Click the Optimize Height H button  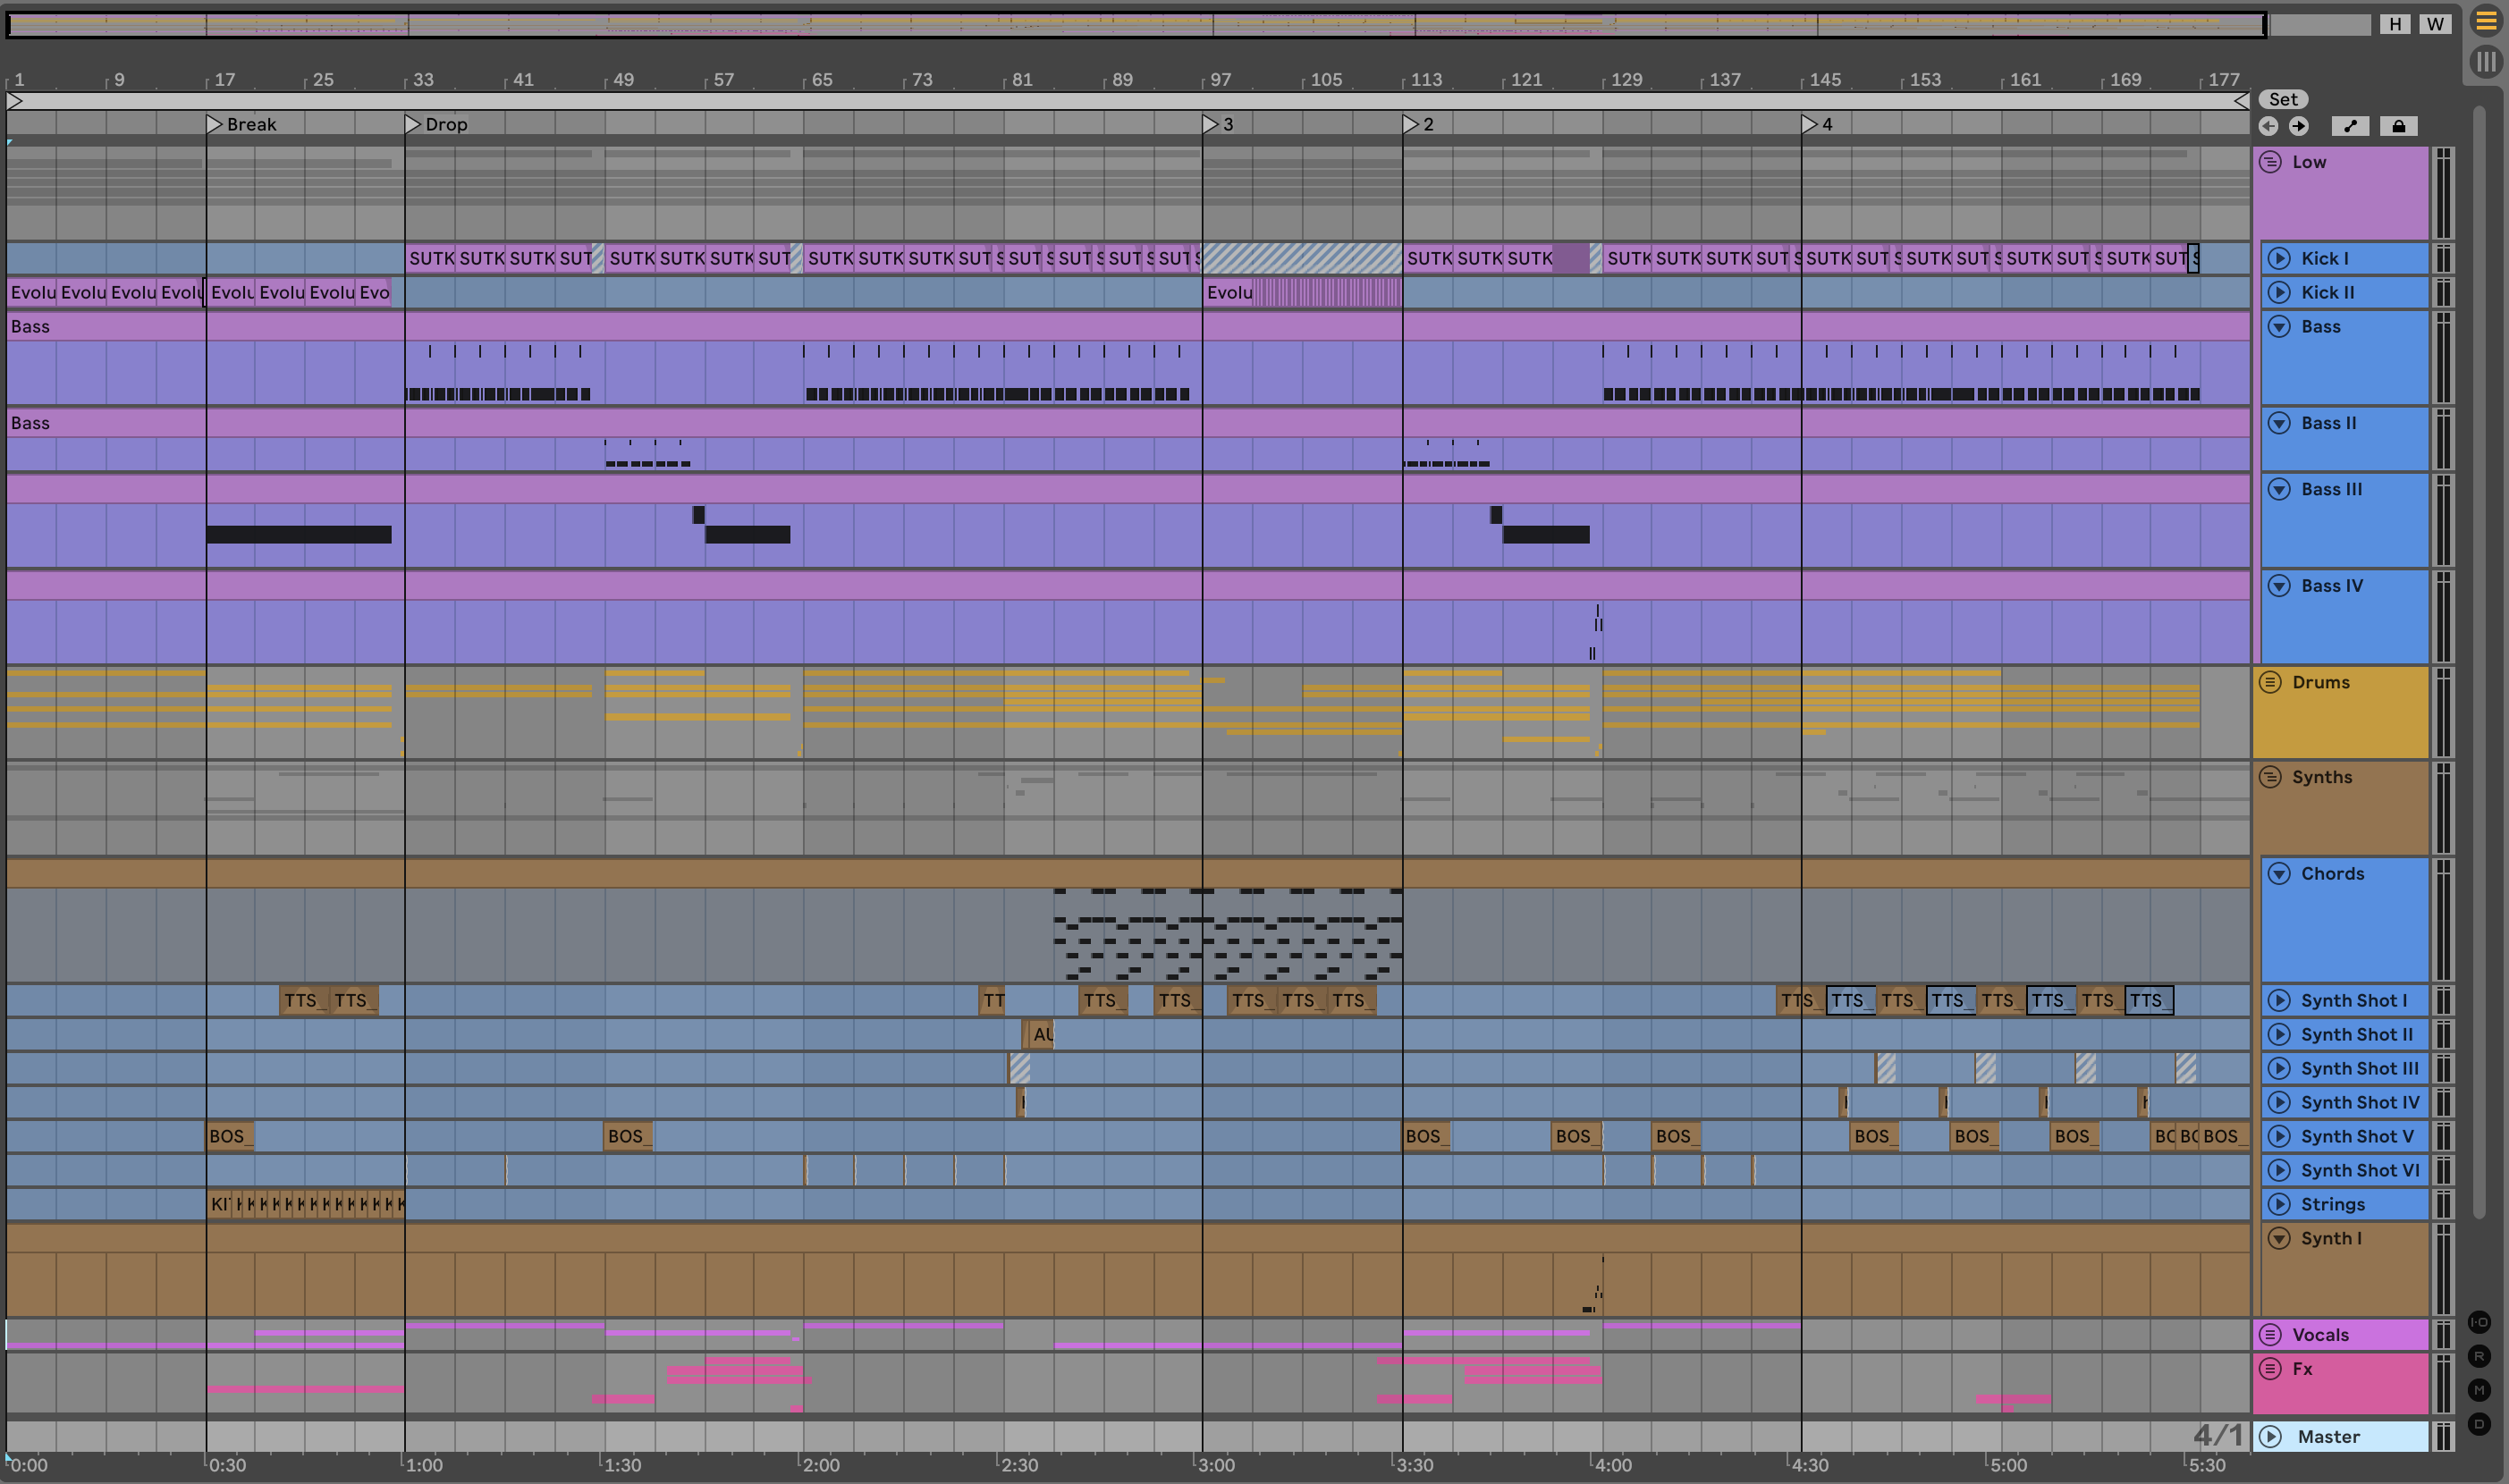pos(2395,24)
